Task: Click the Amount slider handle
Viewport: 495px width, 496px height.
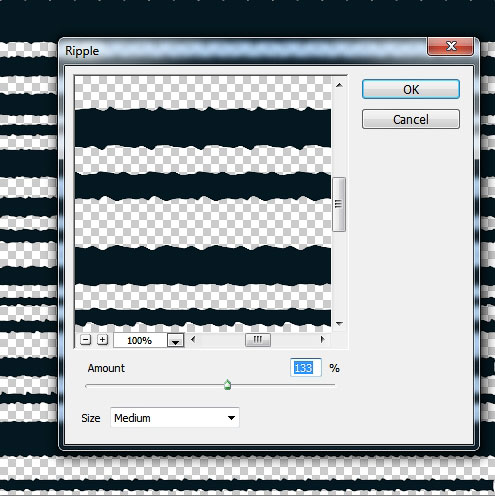Action: [x=227, y=385]
